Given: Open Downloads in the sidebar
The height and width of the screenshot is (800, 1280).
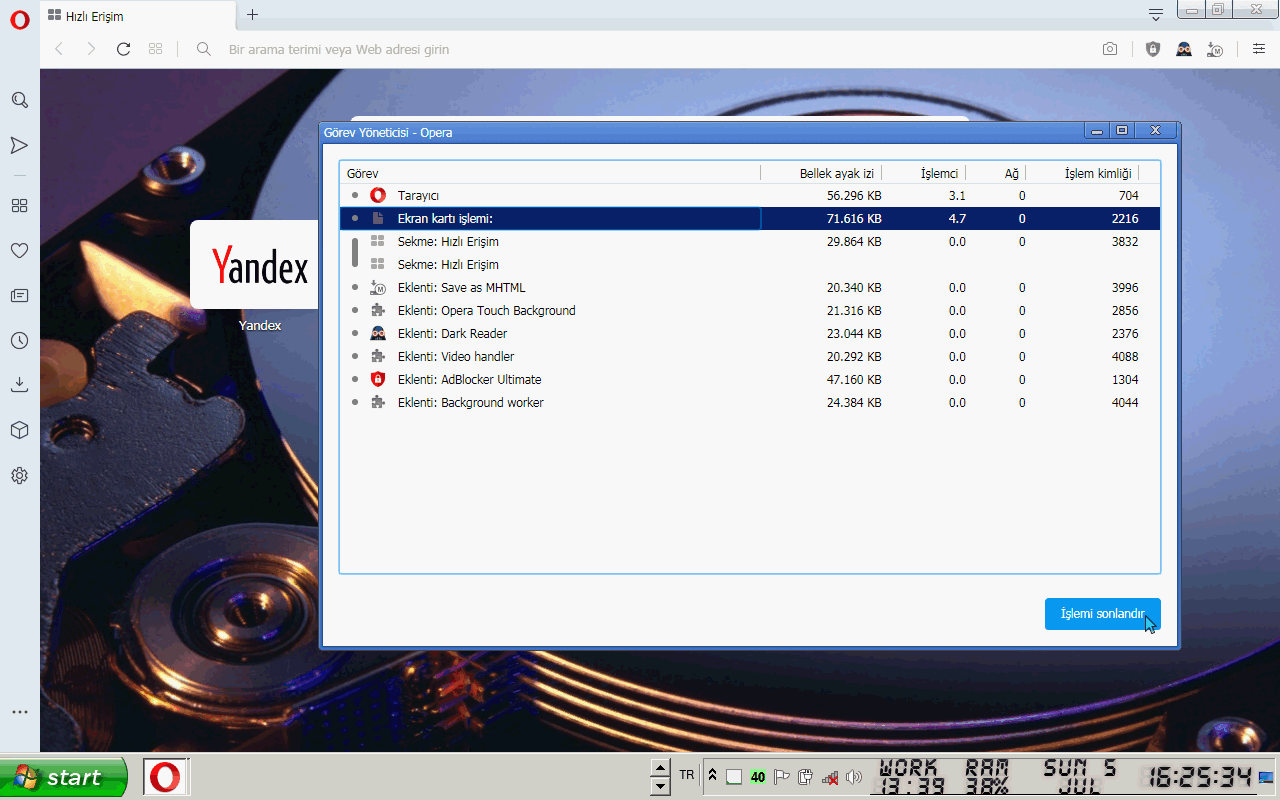Looking at the screenshot, I should click(x=19, y=385).
